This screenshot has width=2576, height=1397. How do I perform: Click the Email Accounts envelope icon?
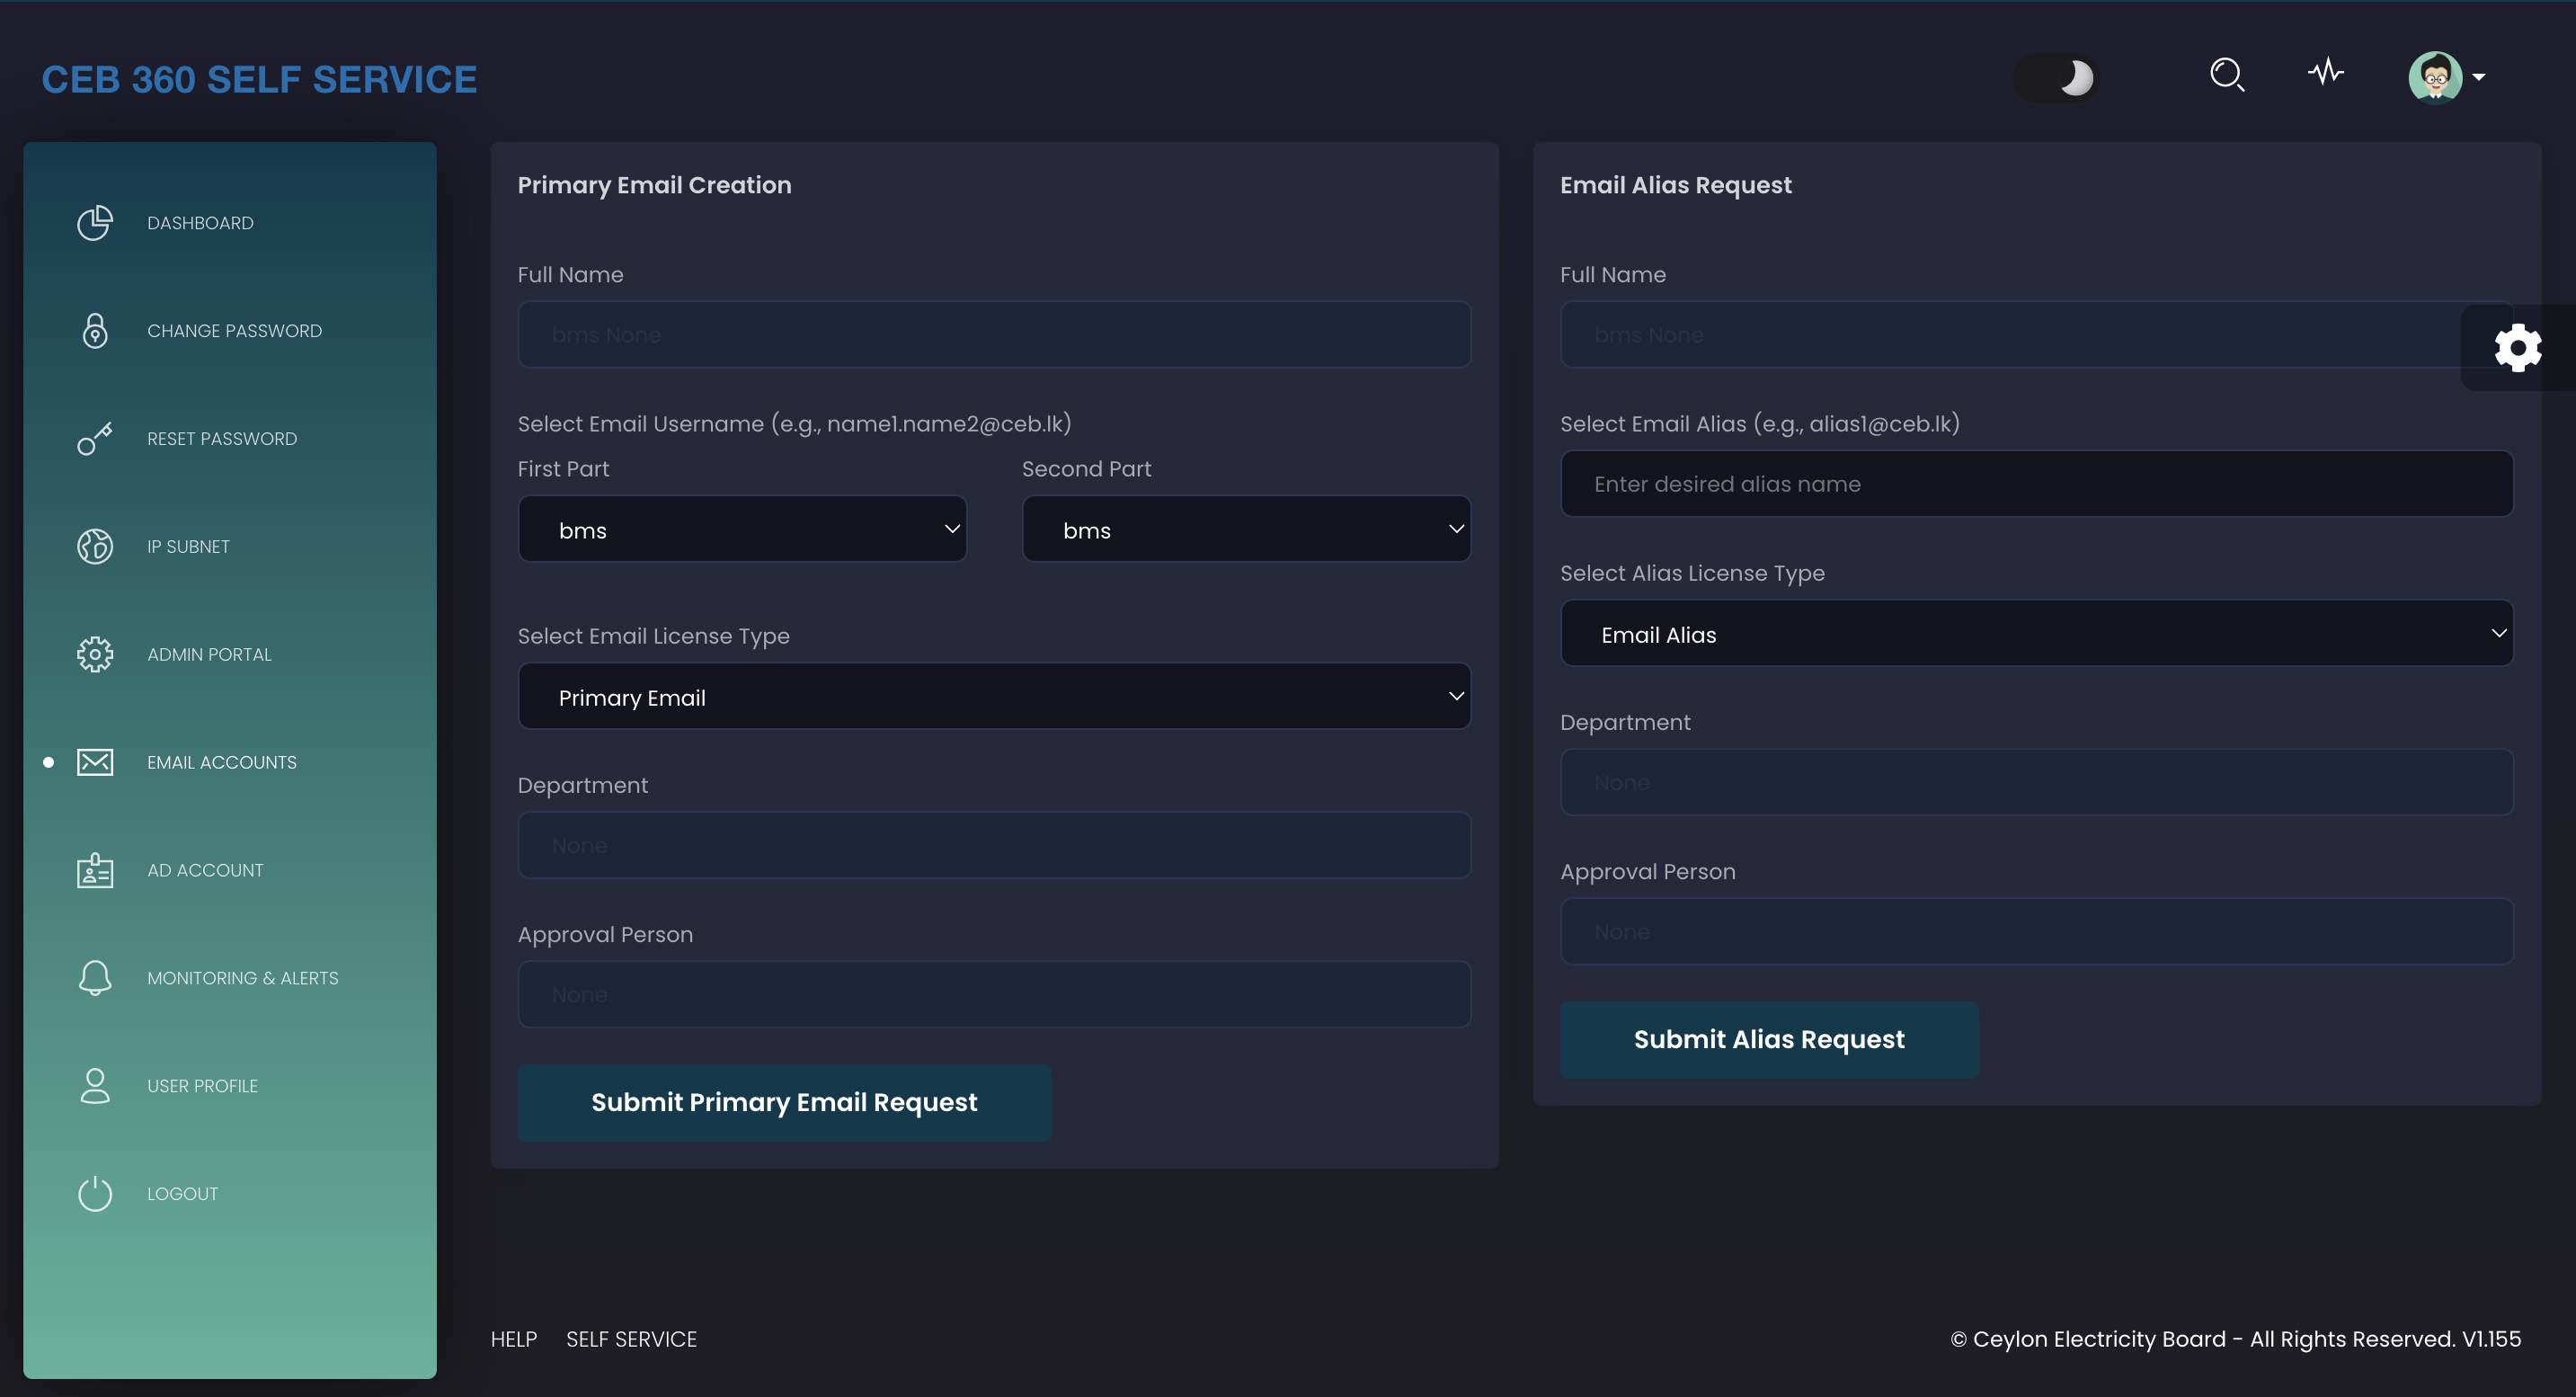coord(95,762)
